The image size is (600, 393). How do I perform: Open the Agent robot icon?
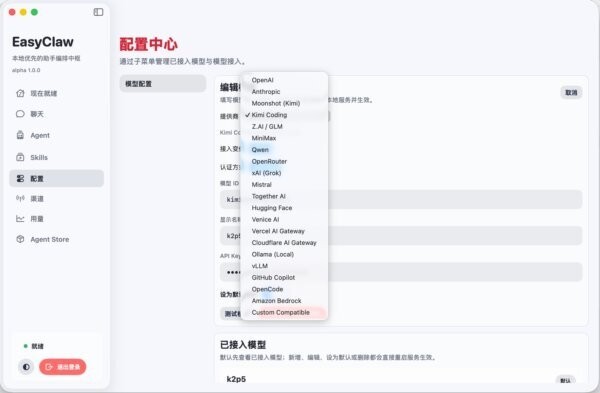[20, 135]
